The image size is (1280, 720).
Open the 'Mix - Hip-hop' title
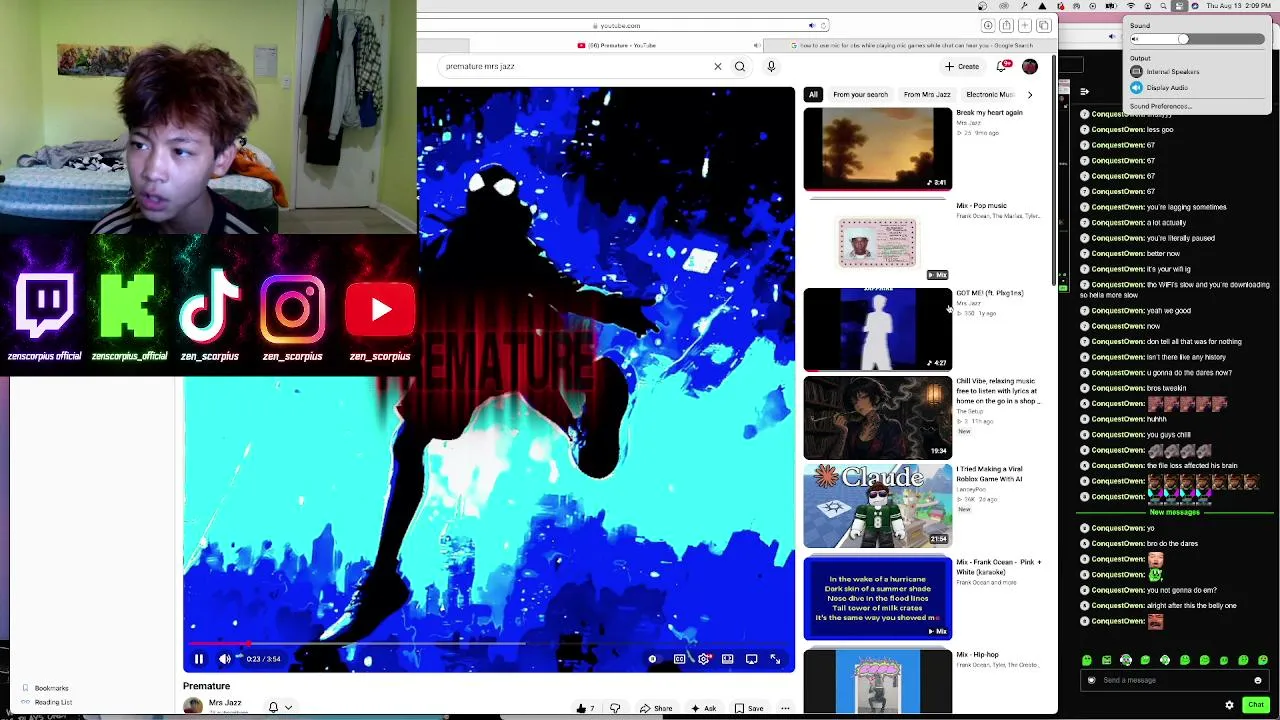coord(977,655)
